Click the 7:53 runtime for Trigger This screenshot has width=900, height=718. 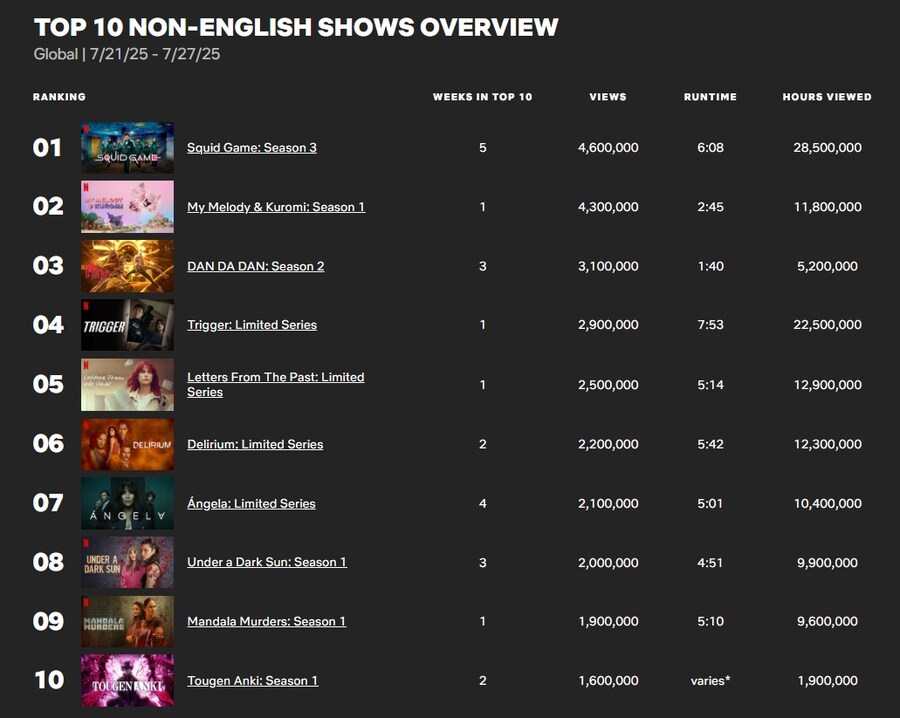pyautogui.click(x=711, y=325)
